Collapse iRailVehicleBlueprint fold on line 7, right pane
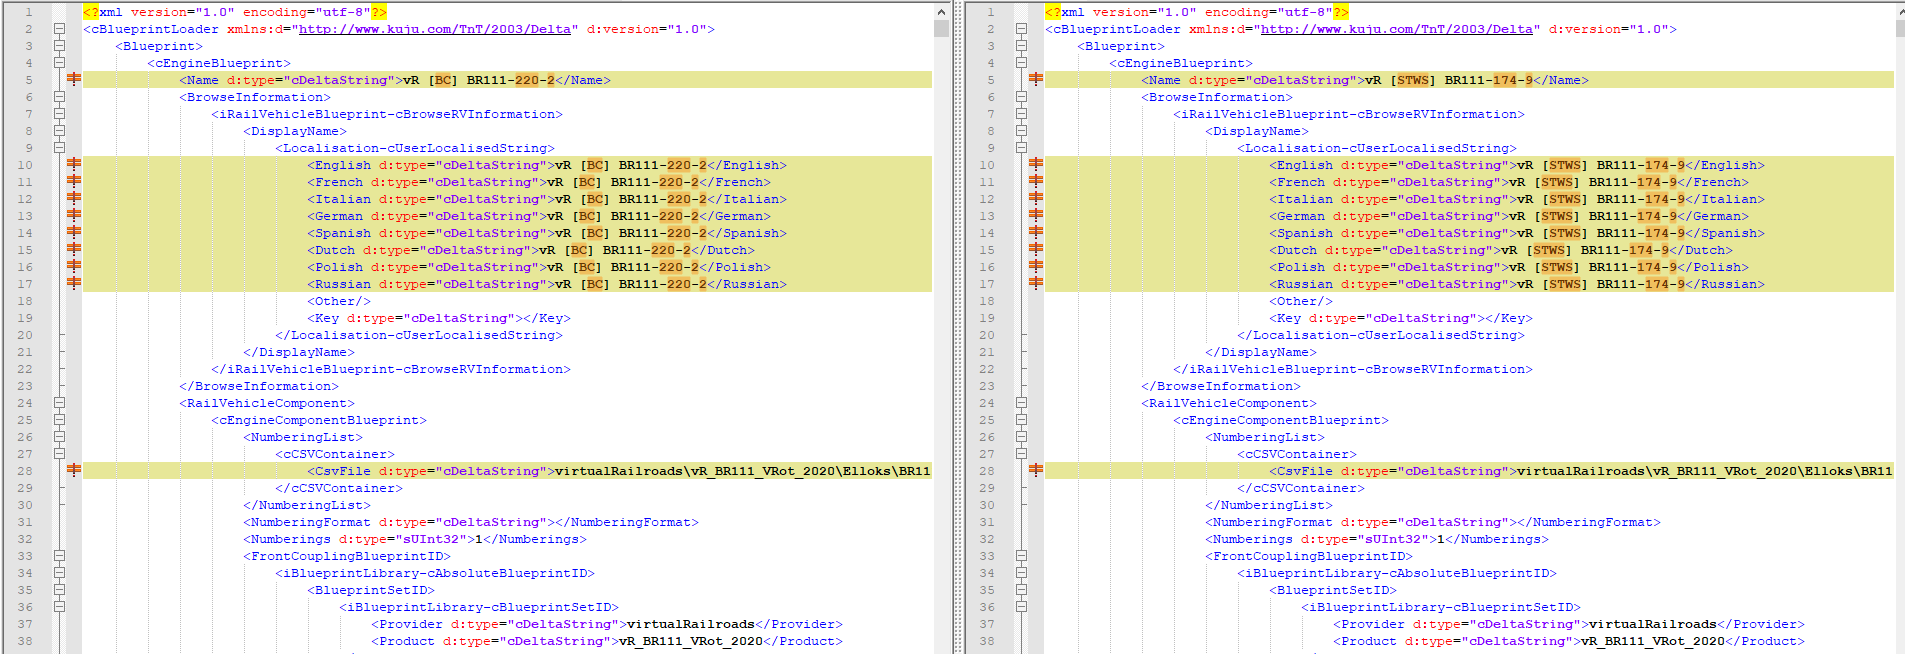 click(x=1021, y=114)
